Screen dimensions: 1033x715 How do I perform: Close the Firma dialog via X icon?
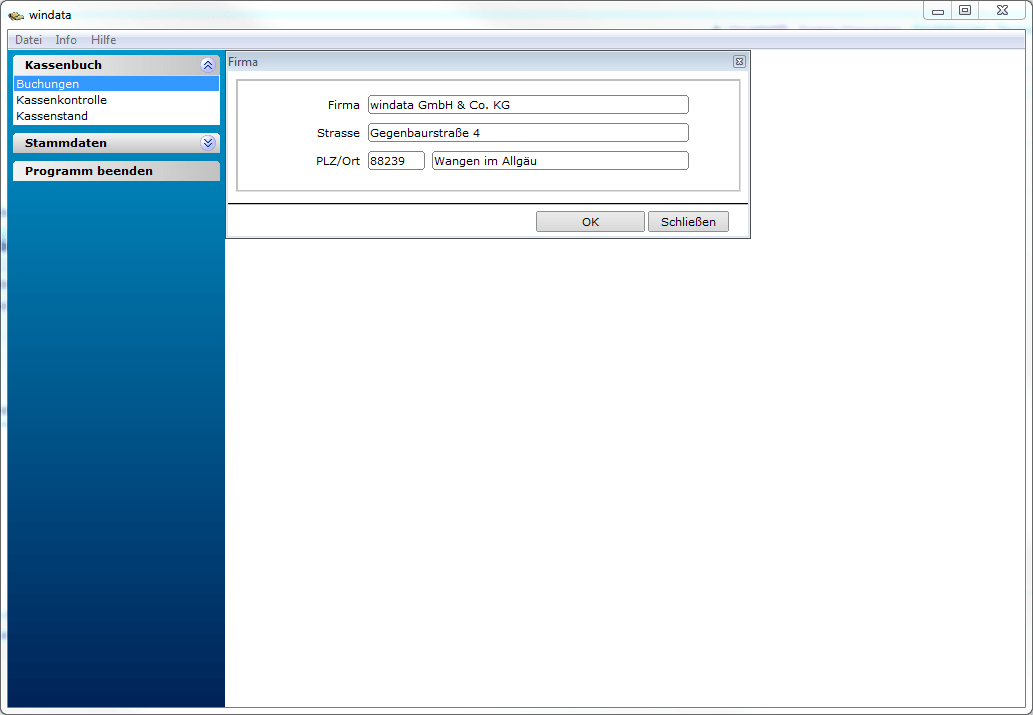pyautogui.click(x=739, y=61)
